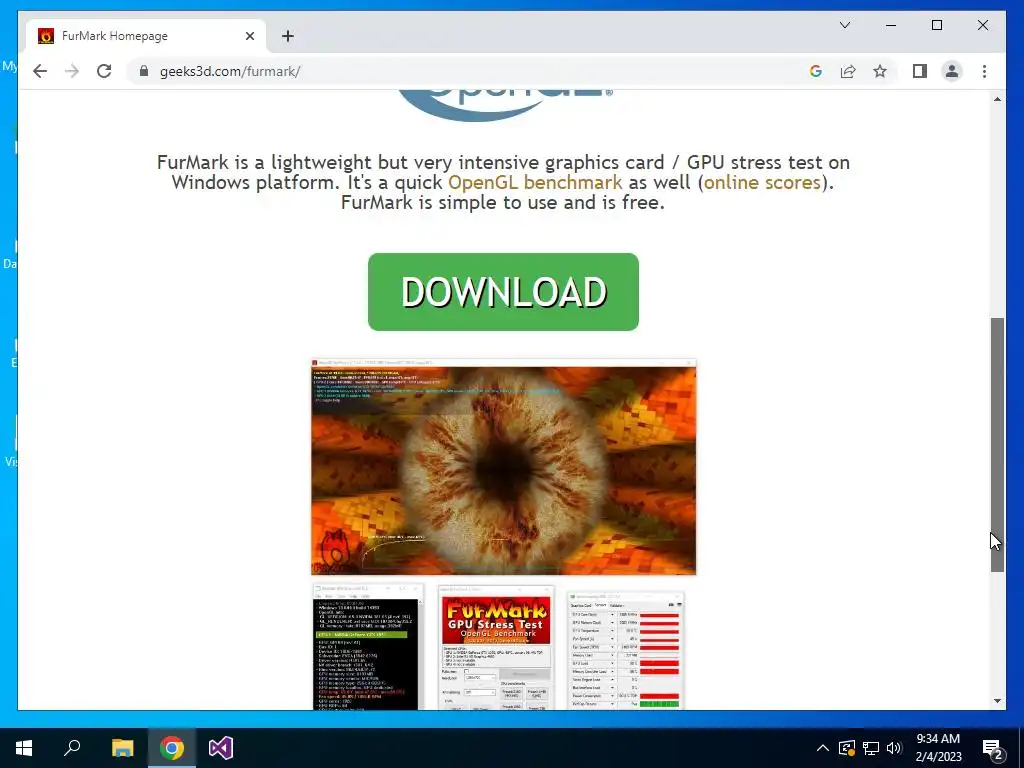Open the tab search dropdown
The image size is (1024, 768).
[845, 25]
